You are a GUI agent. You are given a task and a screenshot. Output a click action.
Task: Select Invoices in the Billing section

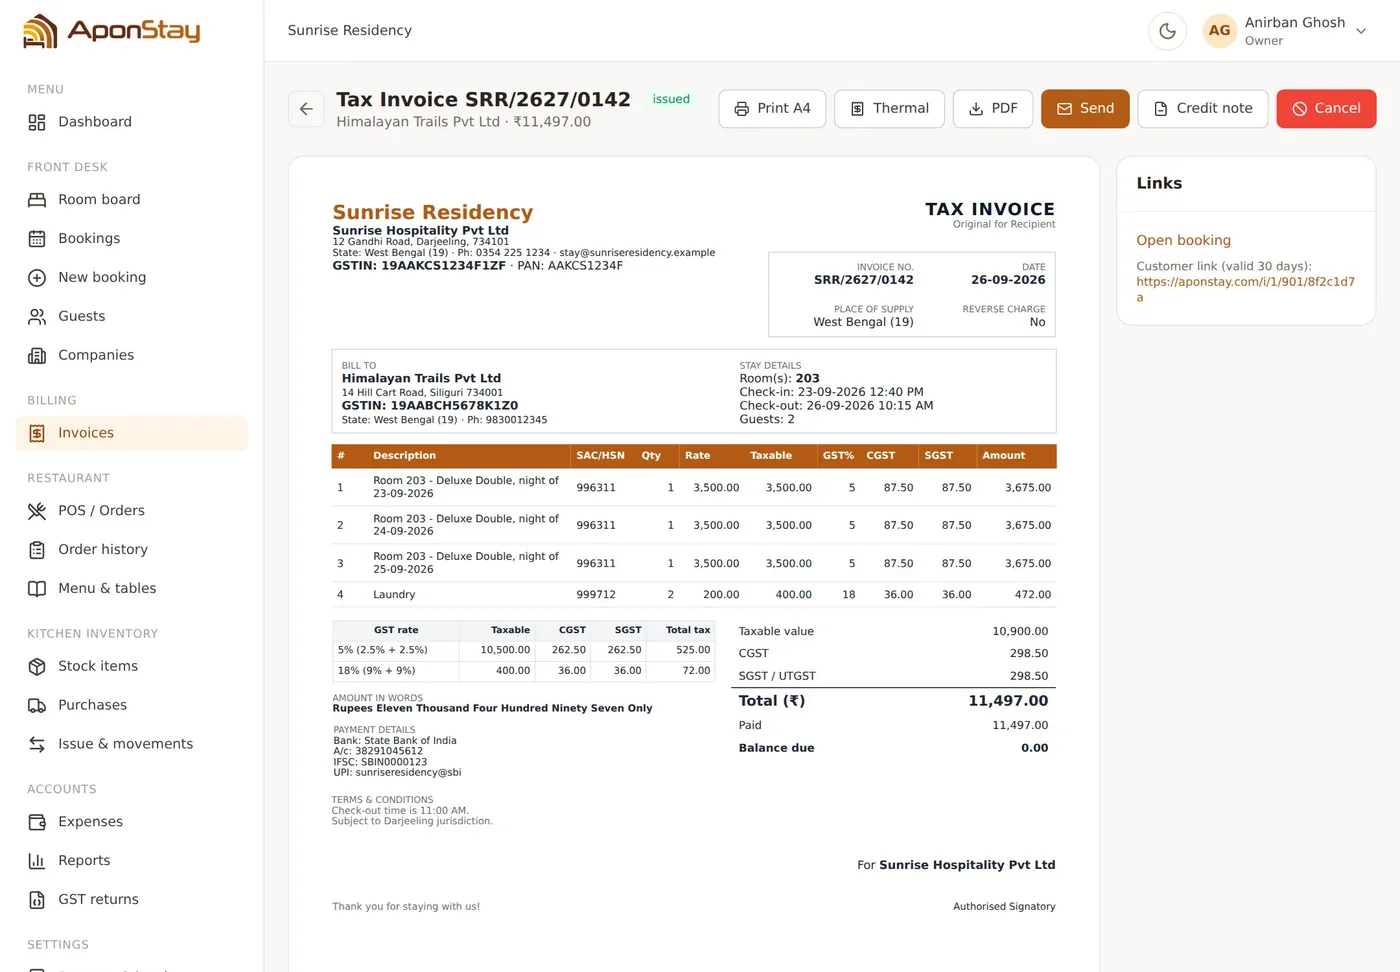pyautogui.click(x=132, y=434)
